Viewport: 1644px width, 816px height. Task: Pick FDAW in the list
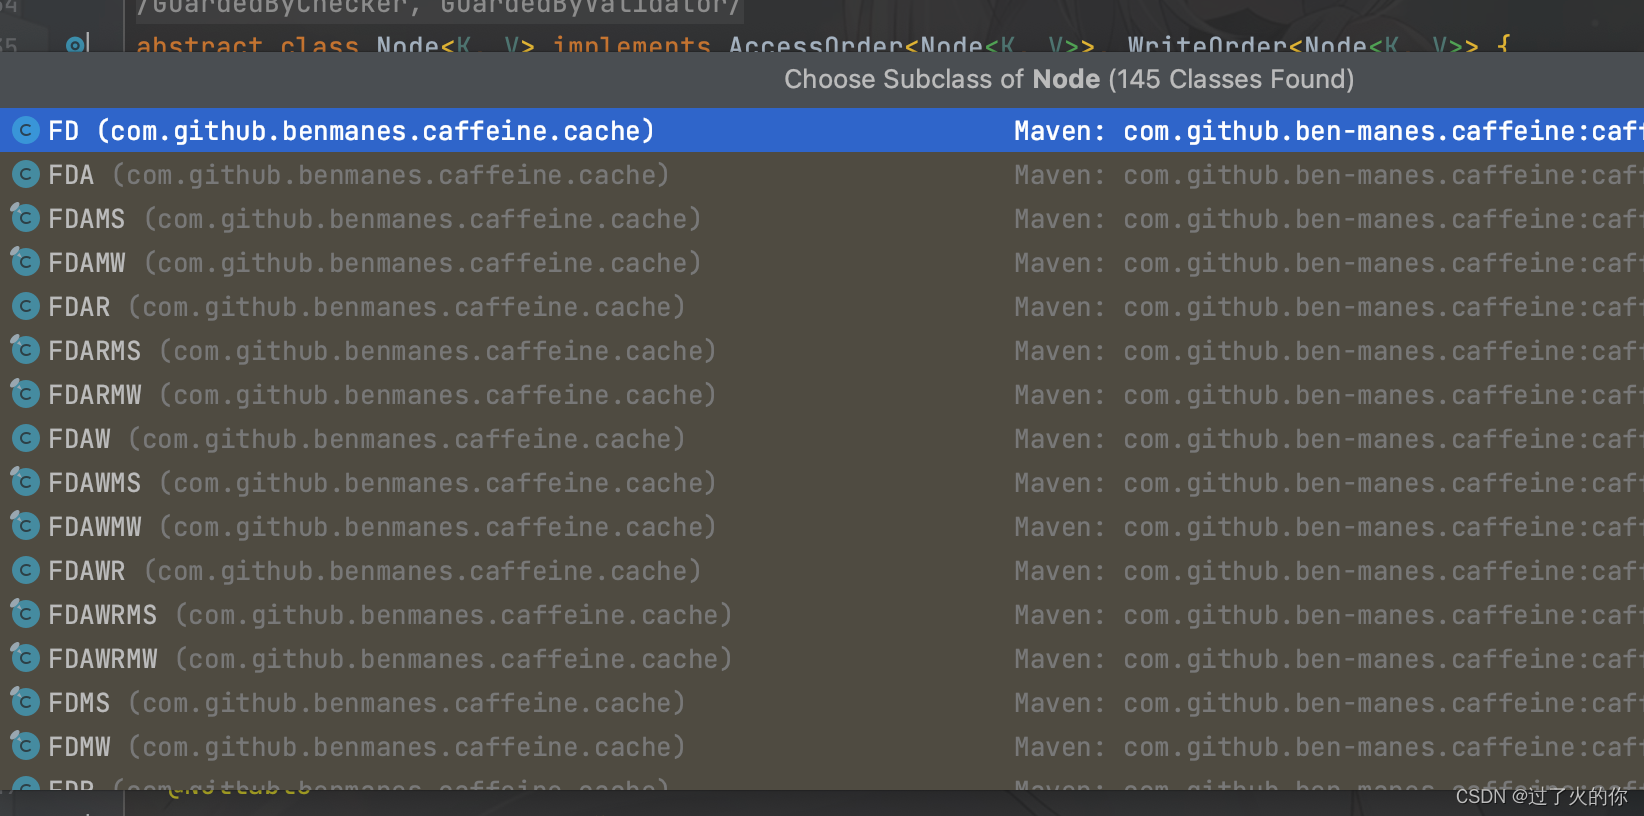822,438
